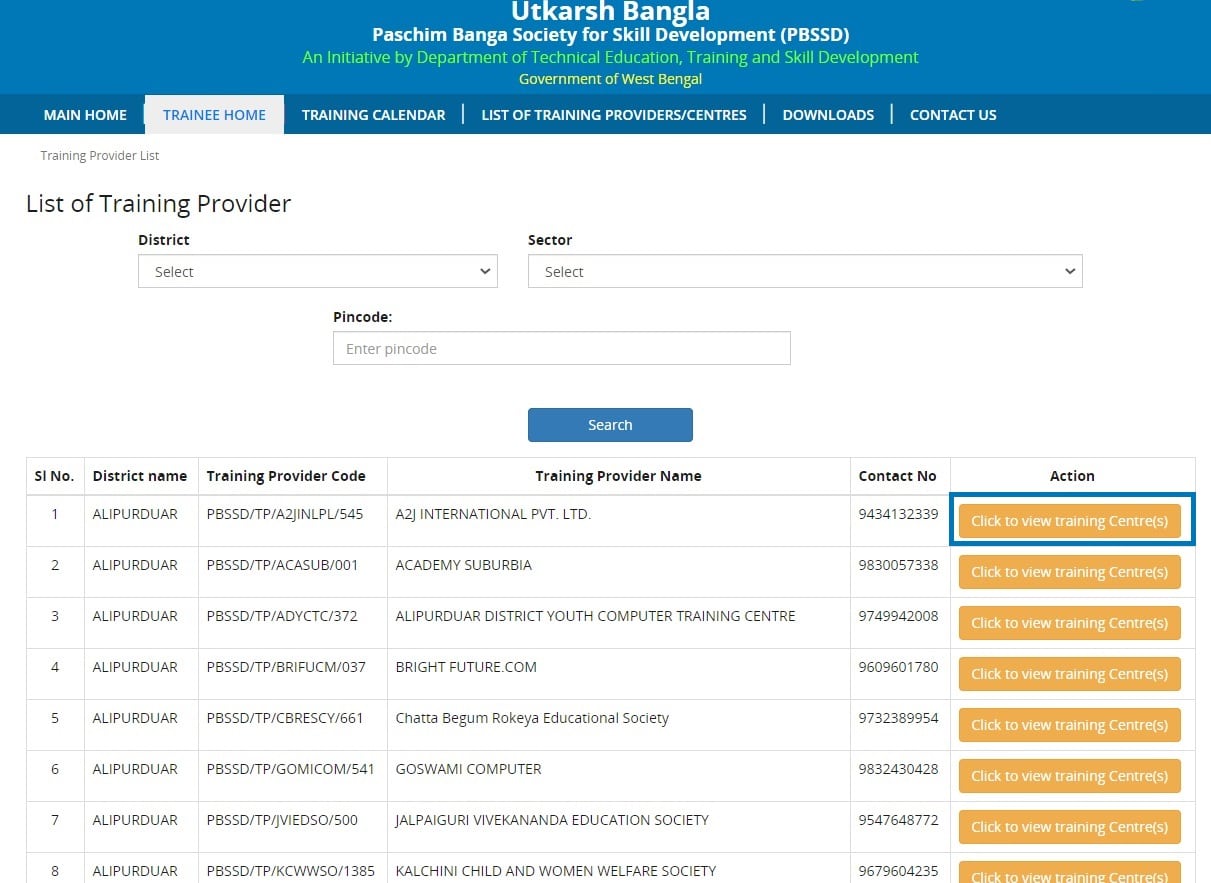
Task: Select code PBSSD/TP/JVIEDSO/500
Action: [282, 820]
